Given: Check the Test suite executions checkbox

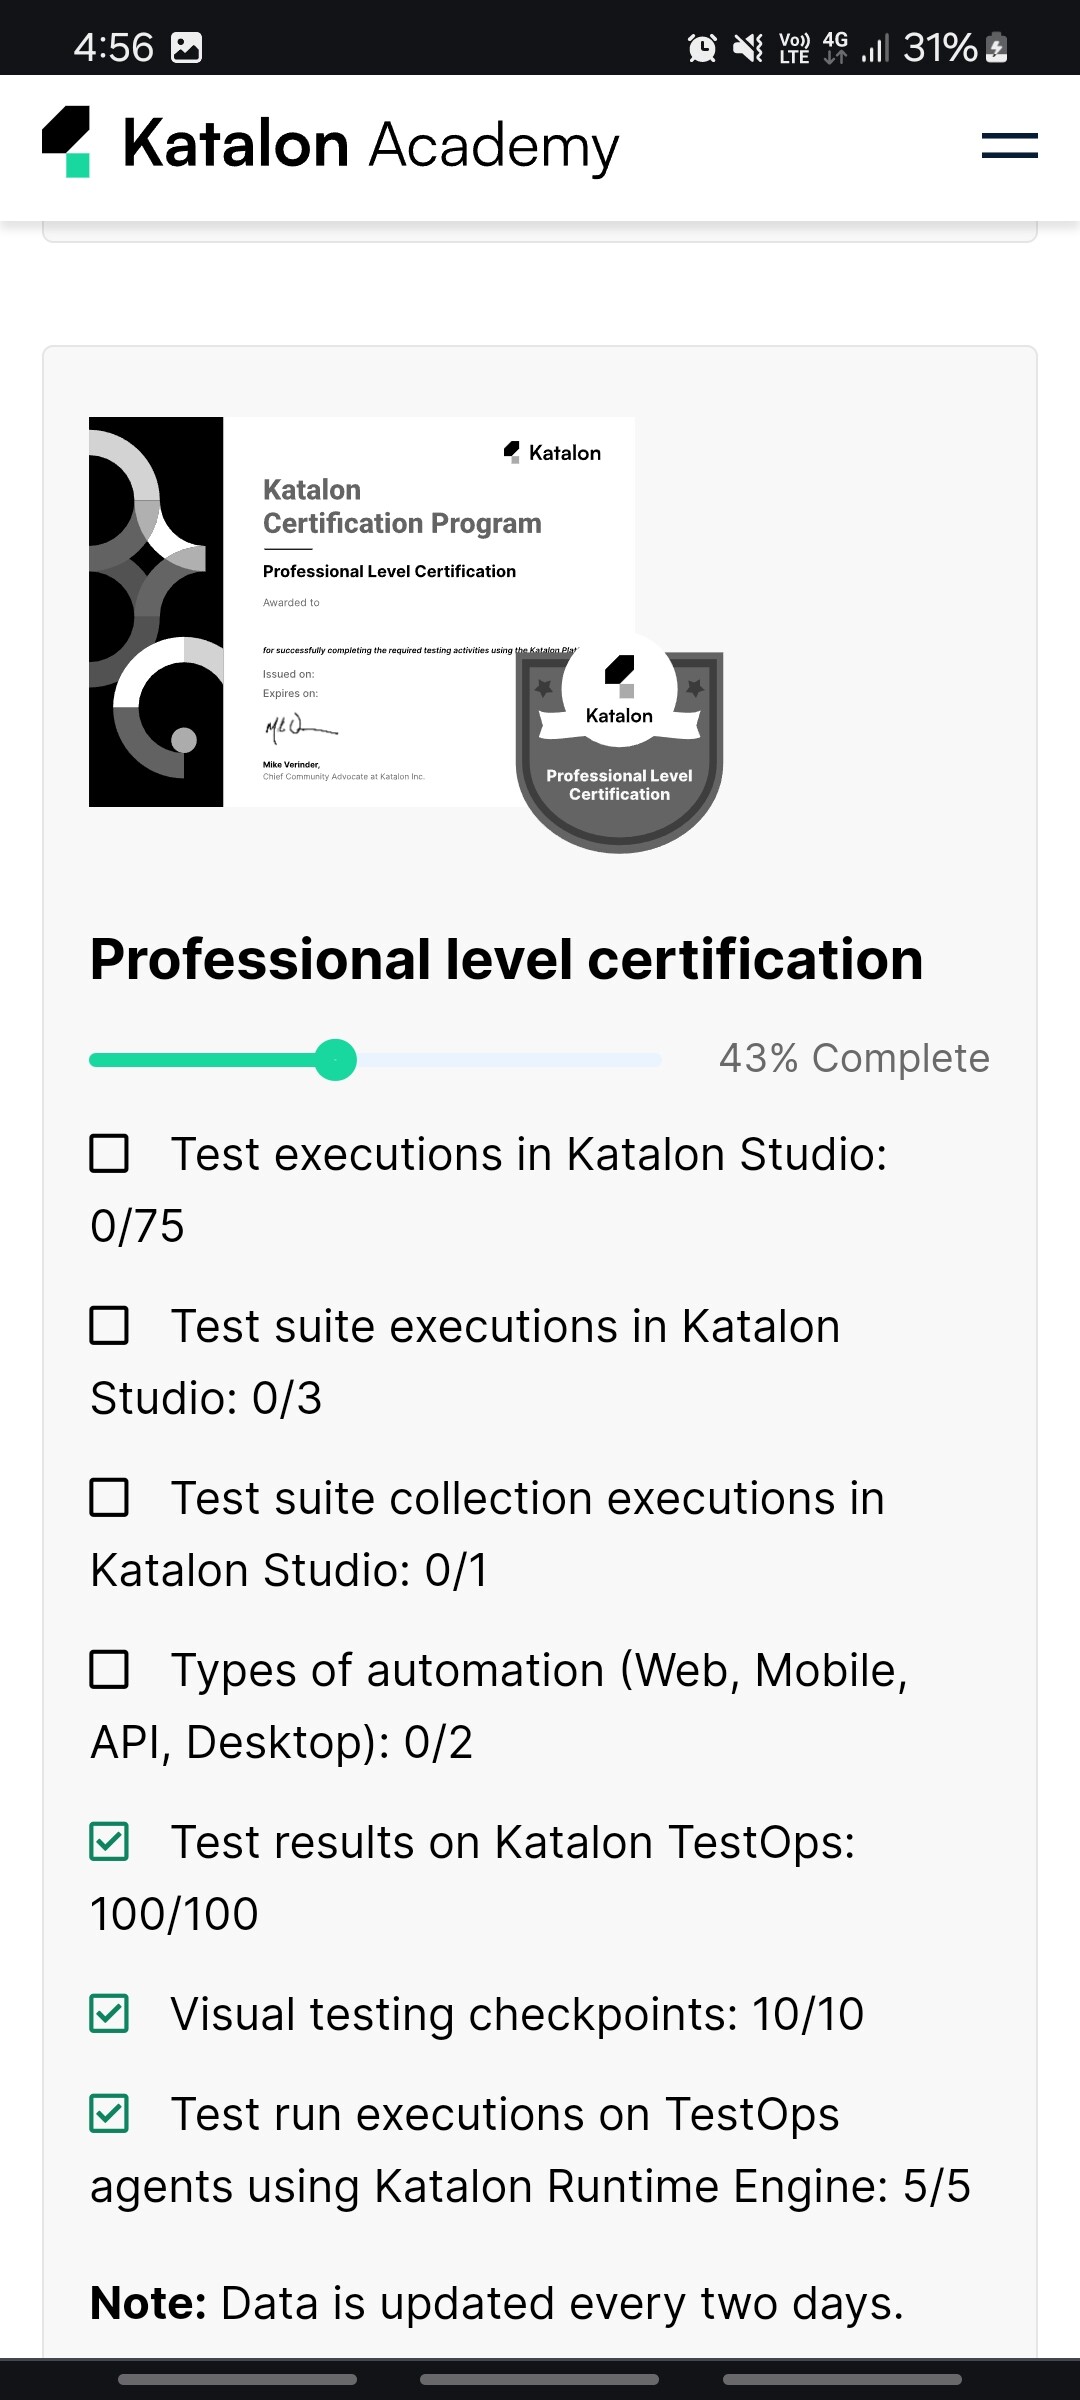Looking at the screenshot, I should (109, 1325).
